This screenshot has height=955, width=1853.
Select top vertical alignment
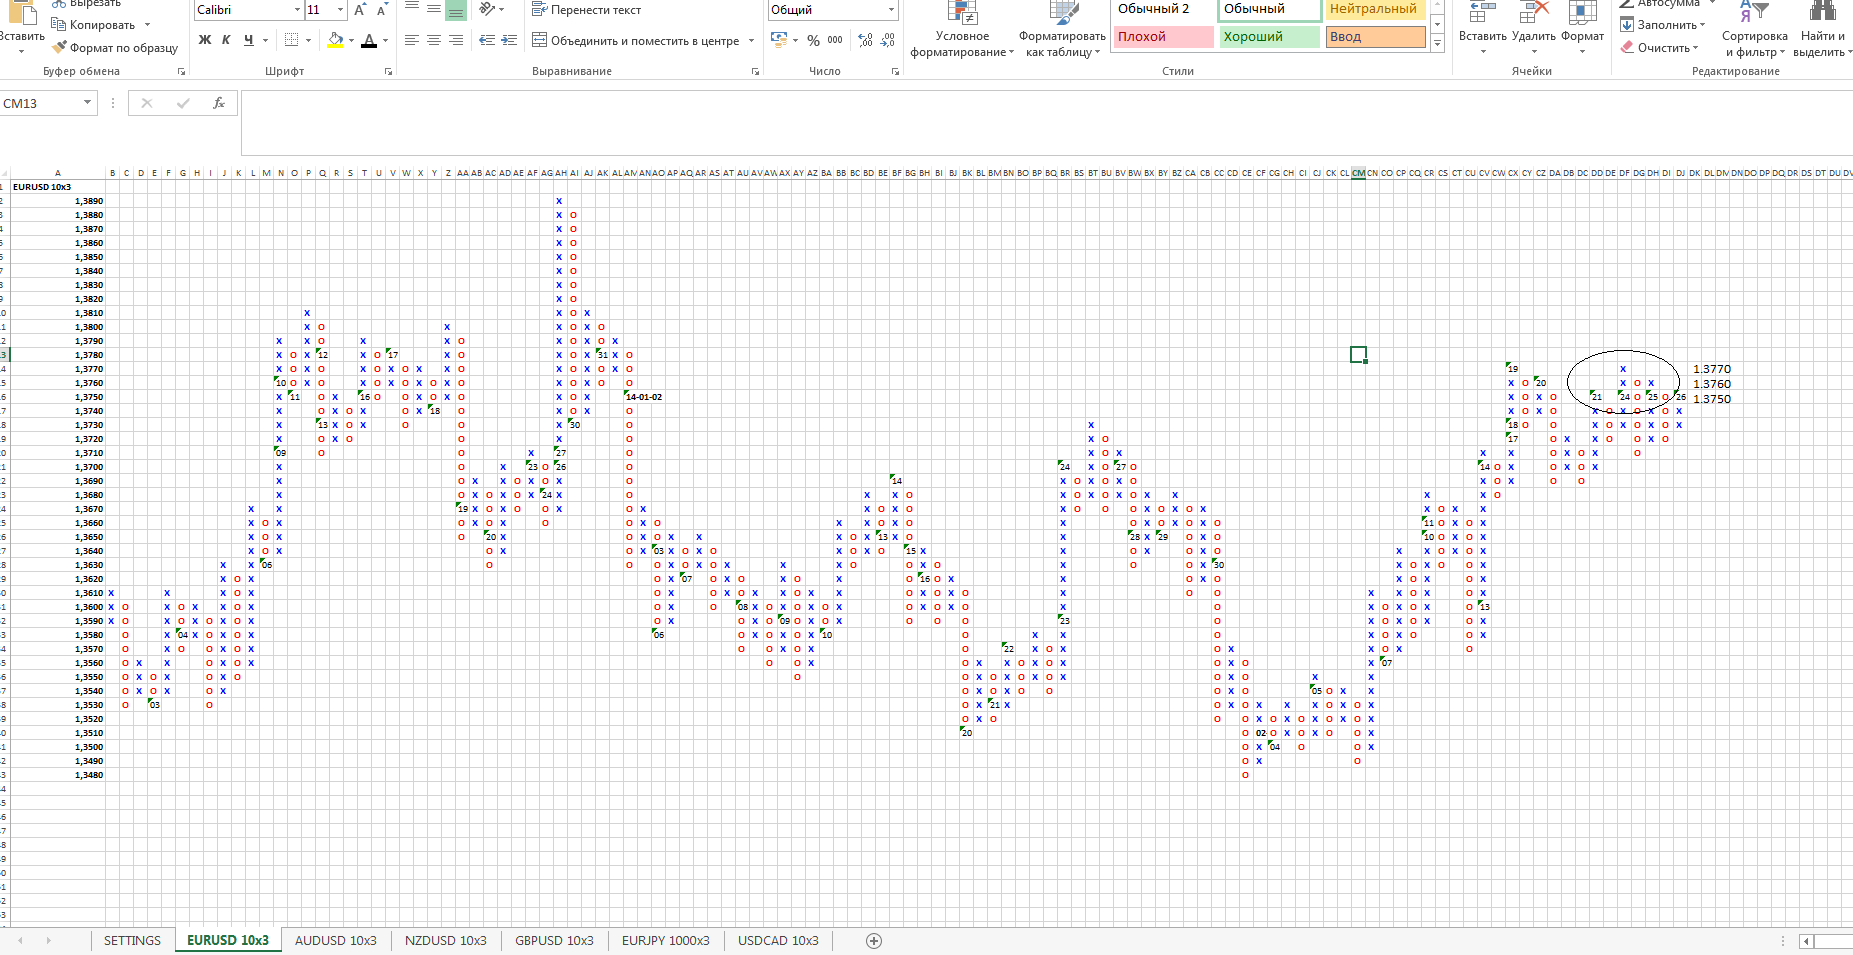[411, 9]
